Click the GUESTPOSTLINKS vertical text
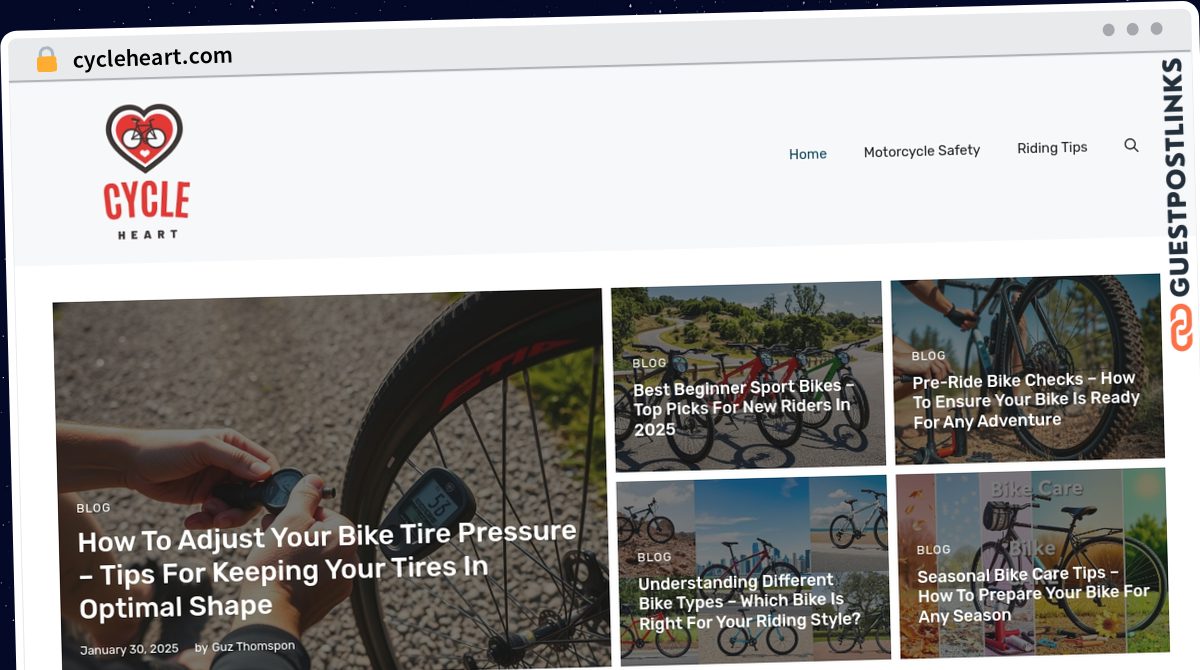 click(1178, 178)
